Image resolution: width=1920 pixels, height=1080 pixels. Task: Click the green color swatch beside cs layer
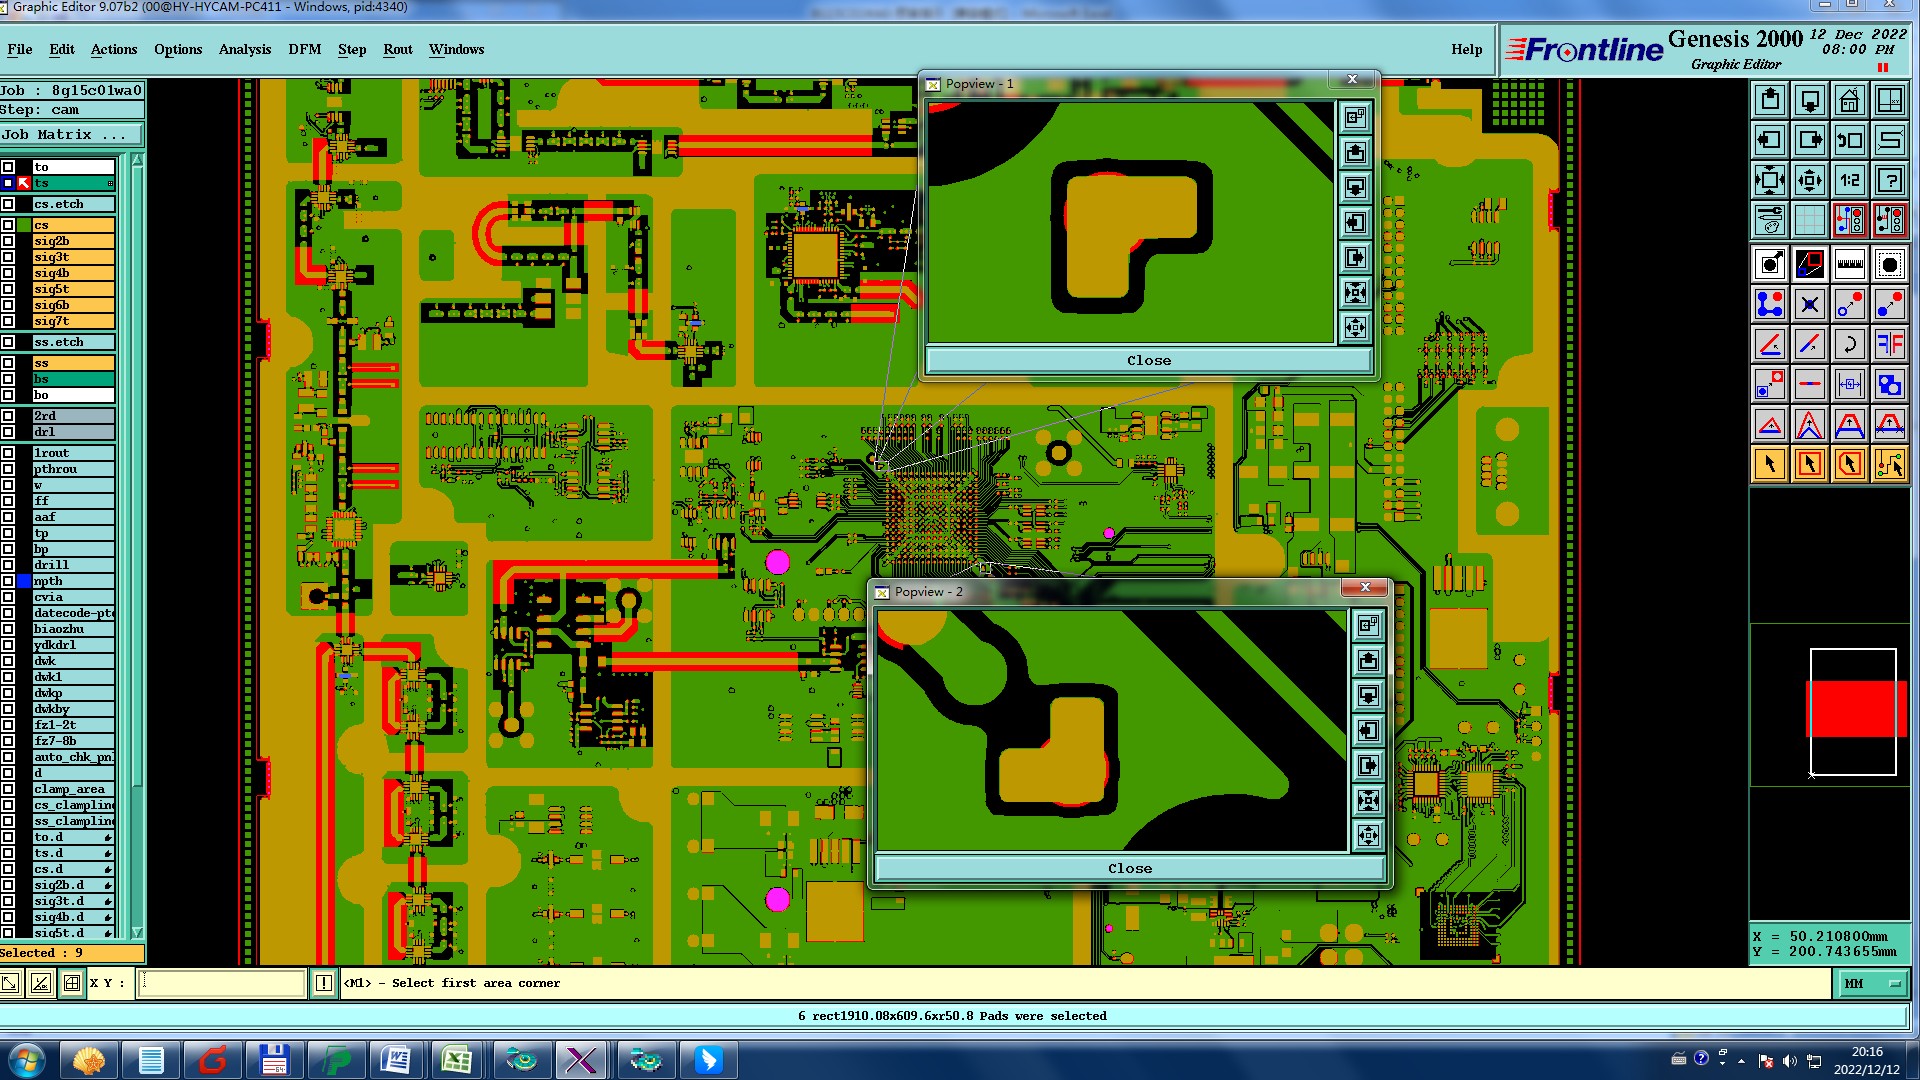point(24,225)
